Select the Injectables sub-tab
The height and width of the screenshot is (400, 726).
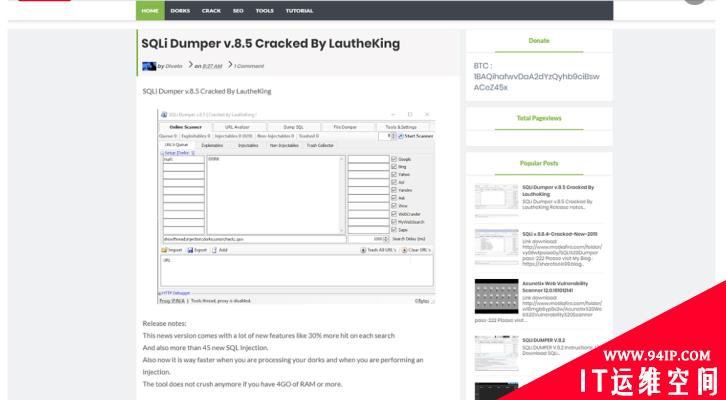click(248, 145)
